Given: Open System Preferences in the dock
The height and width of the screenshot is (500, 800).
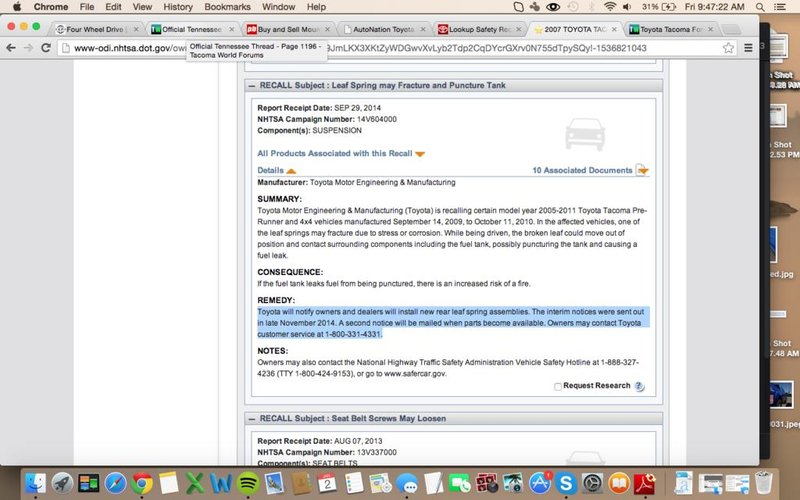Looking at the screenshot, I should pos(592,483).
